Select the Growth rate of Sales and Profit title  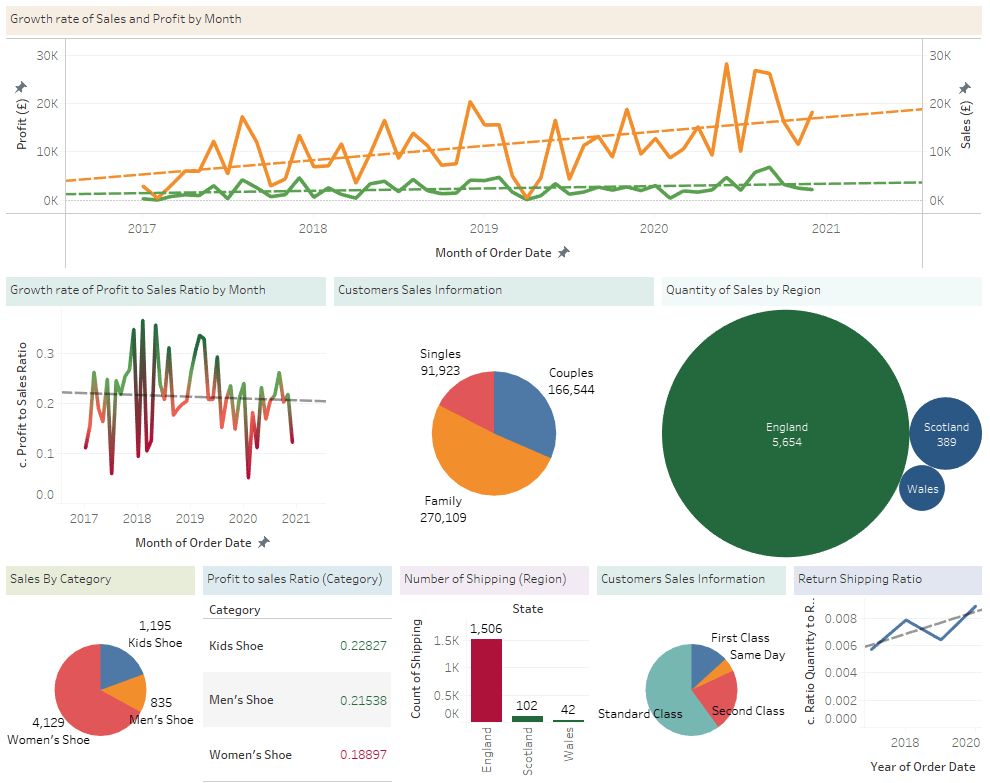(125, 19)
